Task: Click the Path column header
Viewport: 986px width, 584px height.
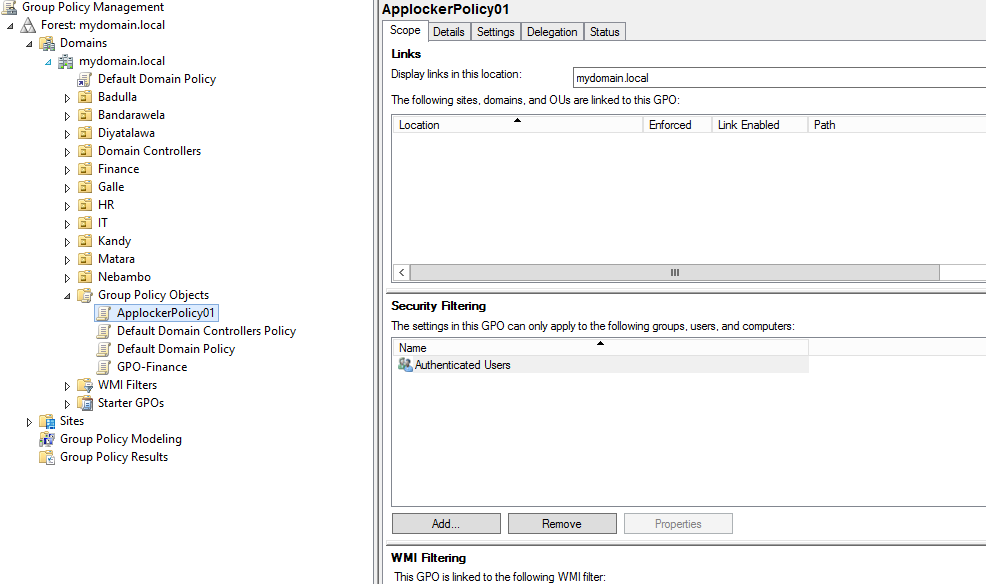Action: tap(897, 124)
